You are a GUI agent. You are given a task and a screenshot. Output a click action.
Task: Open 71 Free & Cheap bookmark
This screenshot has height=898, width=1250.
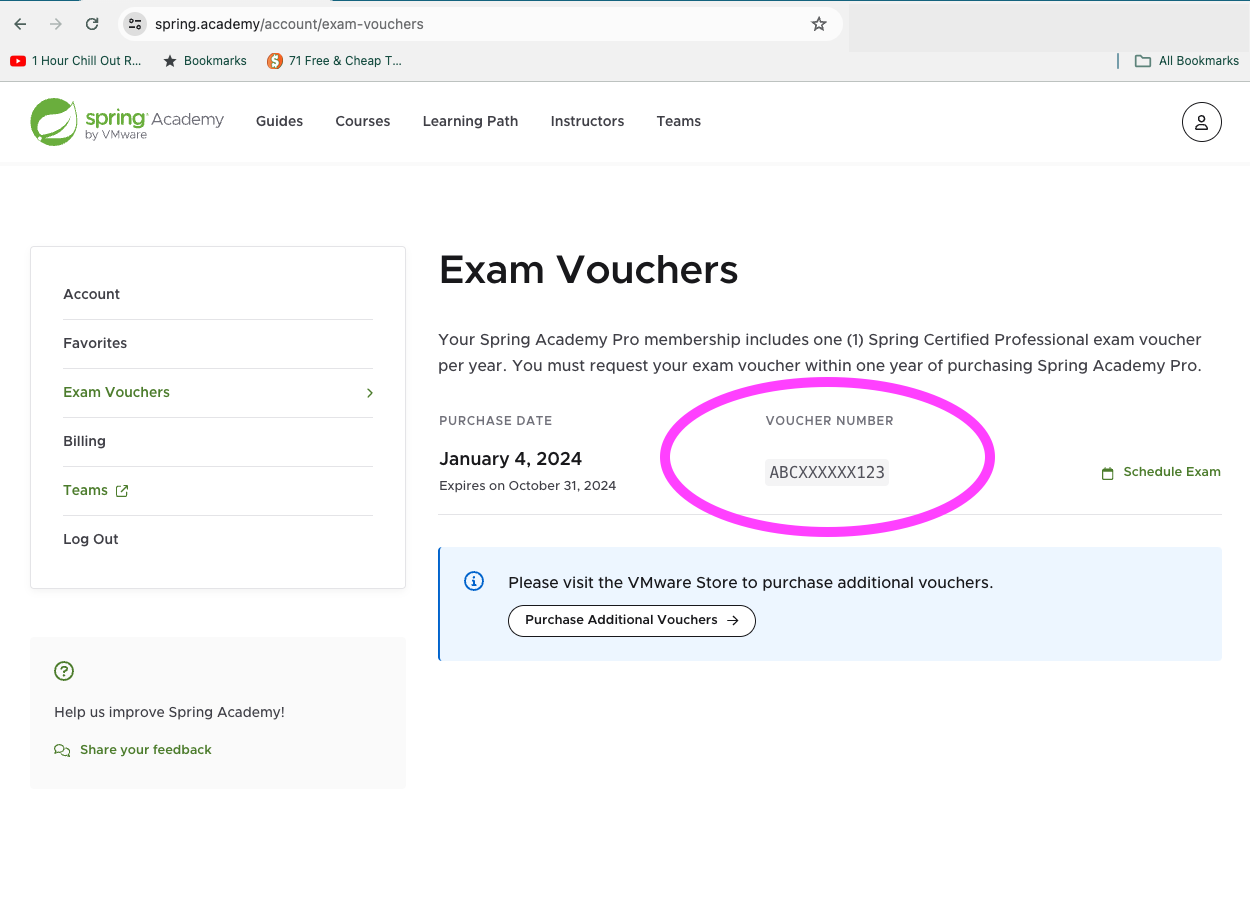[335, 61]
